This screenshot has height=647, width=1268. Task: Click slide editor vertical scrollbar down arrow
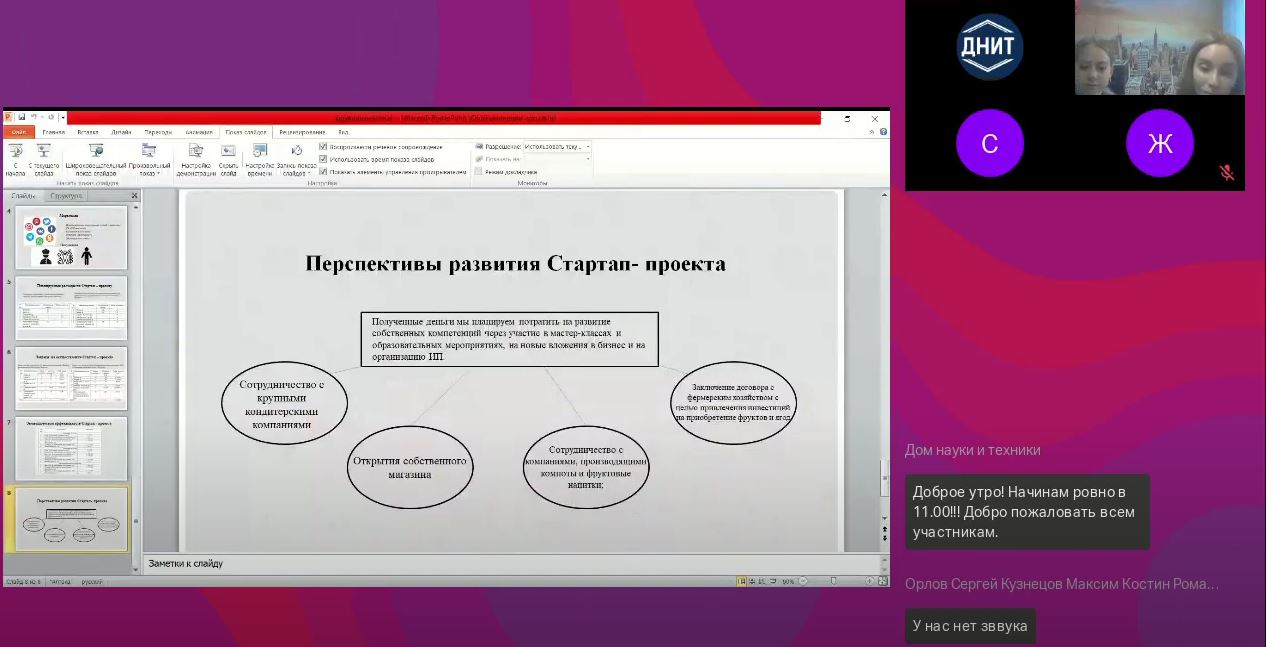[x=885, y=519]
